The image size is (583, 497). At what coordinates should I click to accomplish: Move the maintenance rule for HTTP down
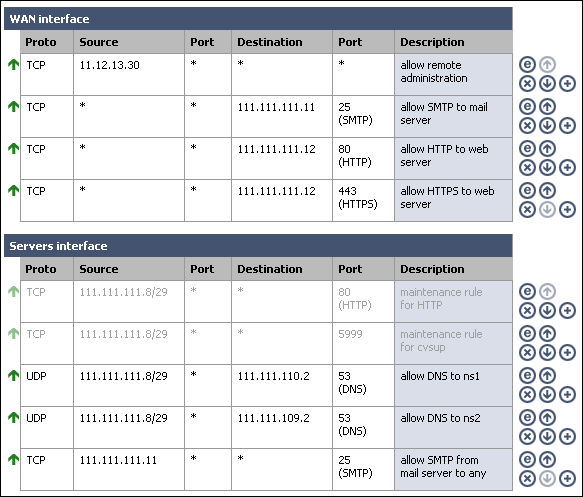547,311
